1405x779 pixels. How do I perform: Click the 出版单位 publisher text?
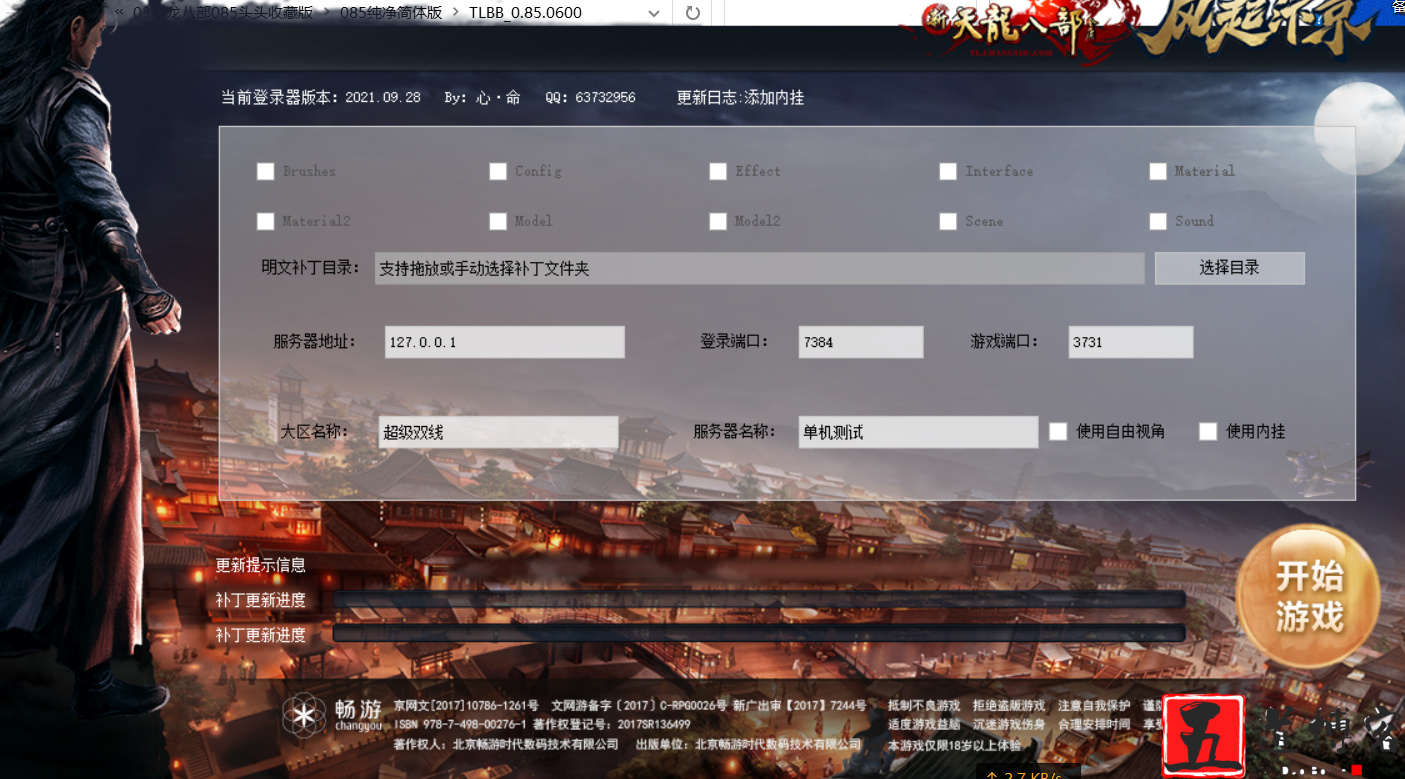tap(748, 744)
